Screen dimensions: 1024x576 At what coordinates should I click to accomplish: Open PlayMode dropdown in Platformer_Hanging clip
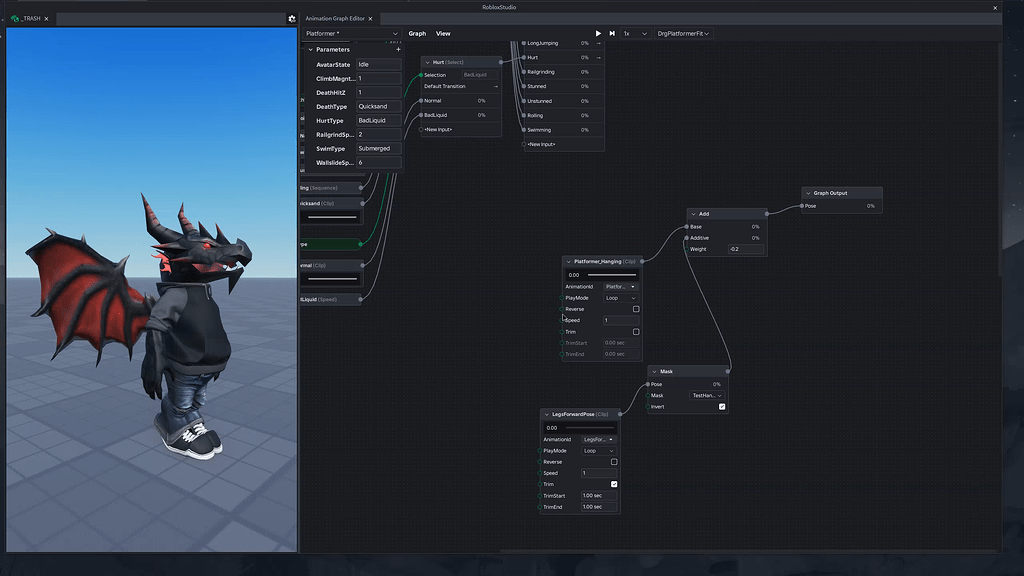(x=620, y=298)
